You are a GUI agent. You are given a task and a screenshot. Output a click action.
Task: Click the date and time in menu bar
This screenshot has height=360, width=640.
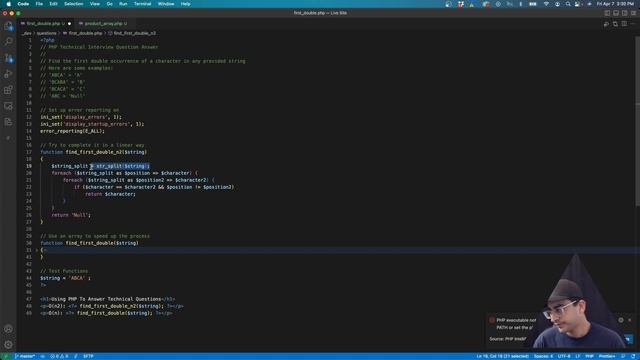(615, 4)
